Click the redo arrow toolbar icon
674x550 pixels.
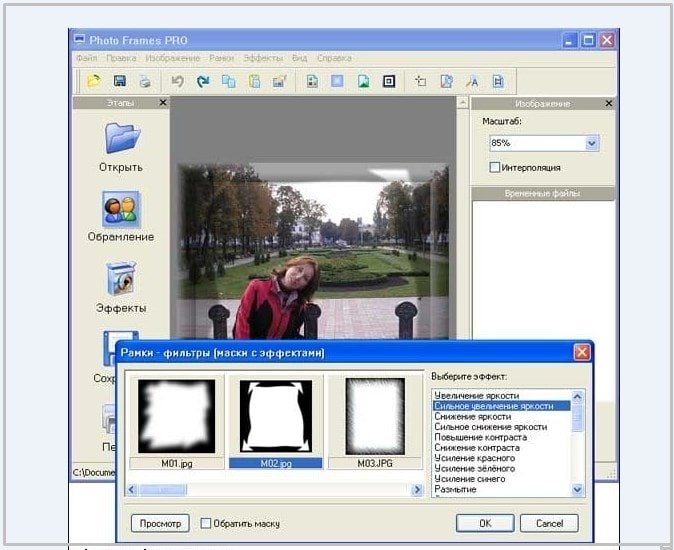(x=204, y=81)
